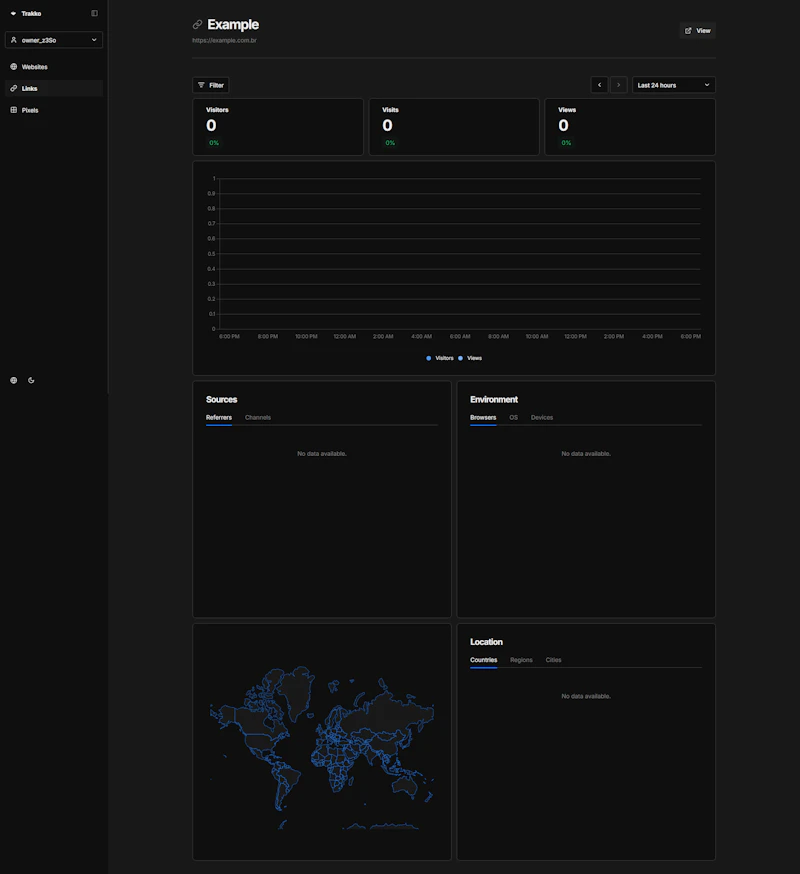Select the Browsers tab
800x874 pixels.
pos(483,417)
